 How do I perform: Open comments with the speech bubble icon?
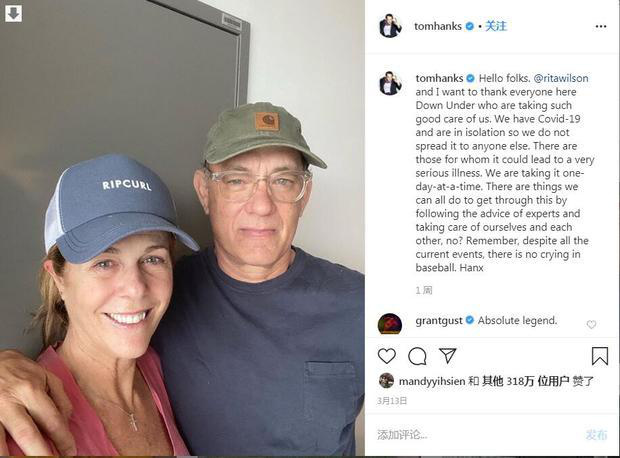417,356
